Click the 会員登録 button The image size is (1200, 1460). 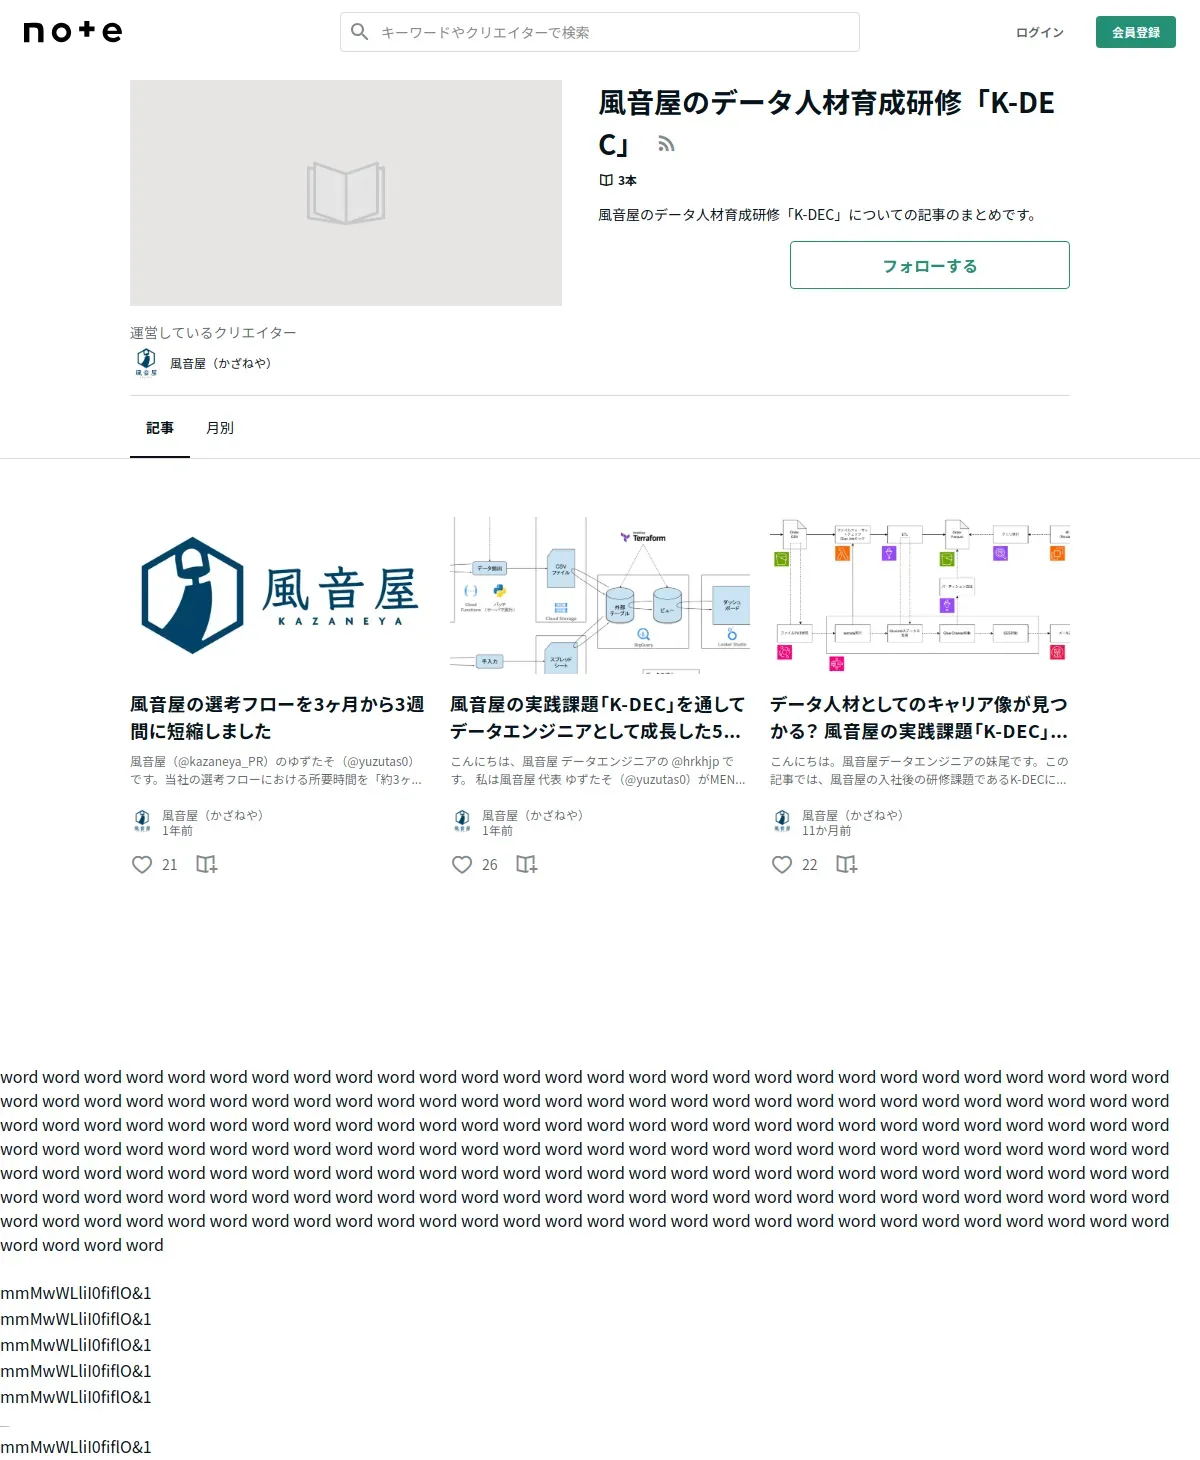(x=1136, y=32)
